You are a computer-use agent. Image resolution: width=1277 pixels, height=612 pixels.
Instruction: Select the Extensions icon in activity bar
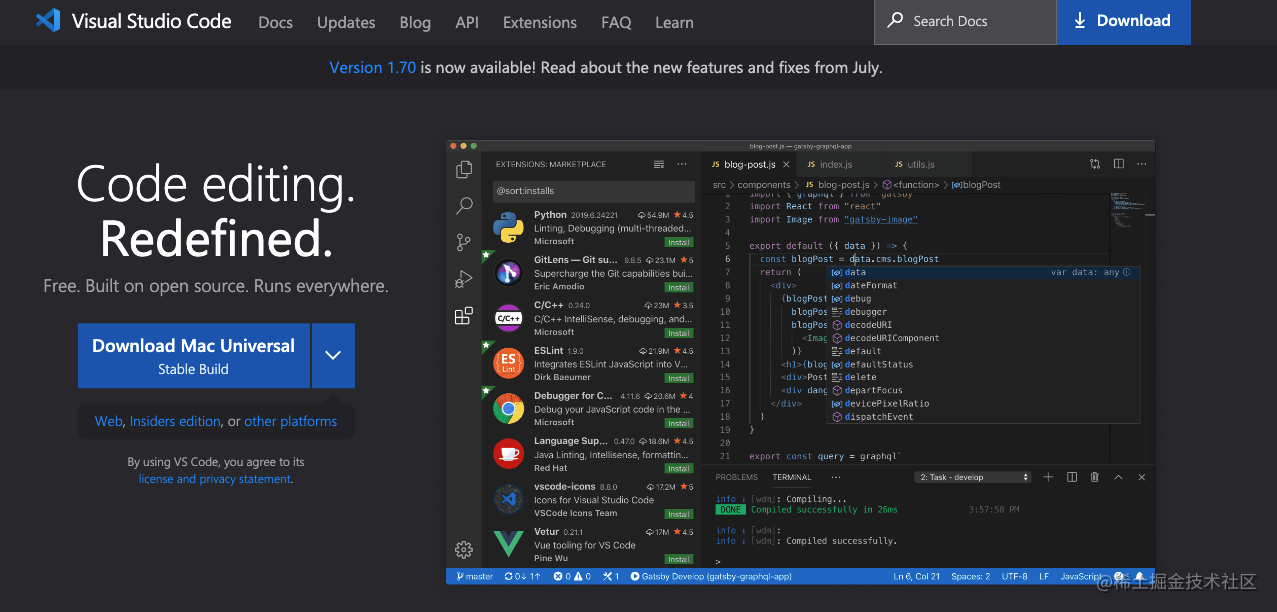(464, 316)
